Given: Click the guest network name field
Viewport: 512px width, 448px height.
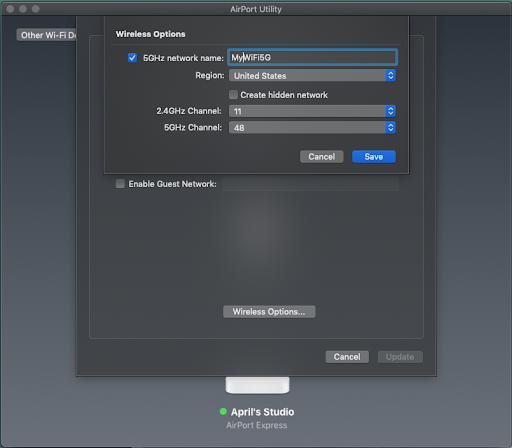Looking at the screenshot, I should (x=311, y=184).
